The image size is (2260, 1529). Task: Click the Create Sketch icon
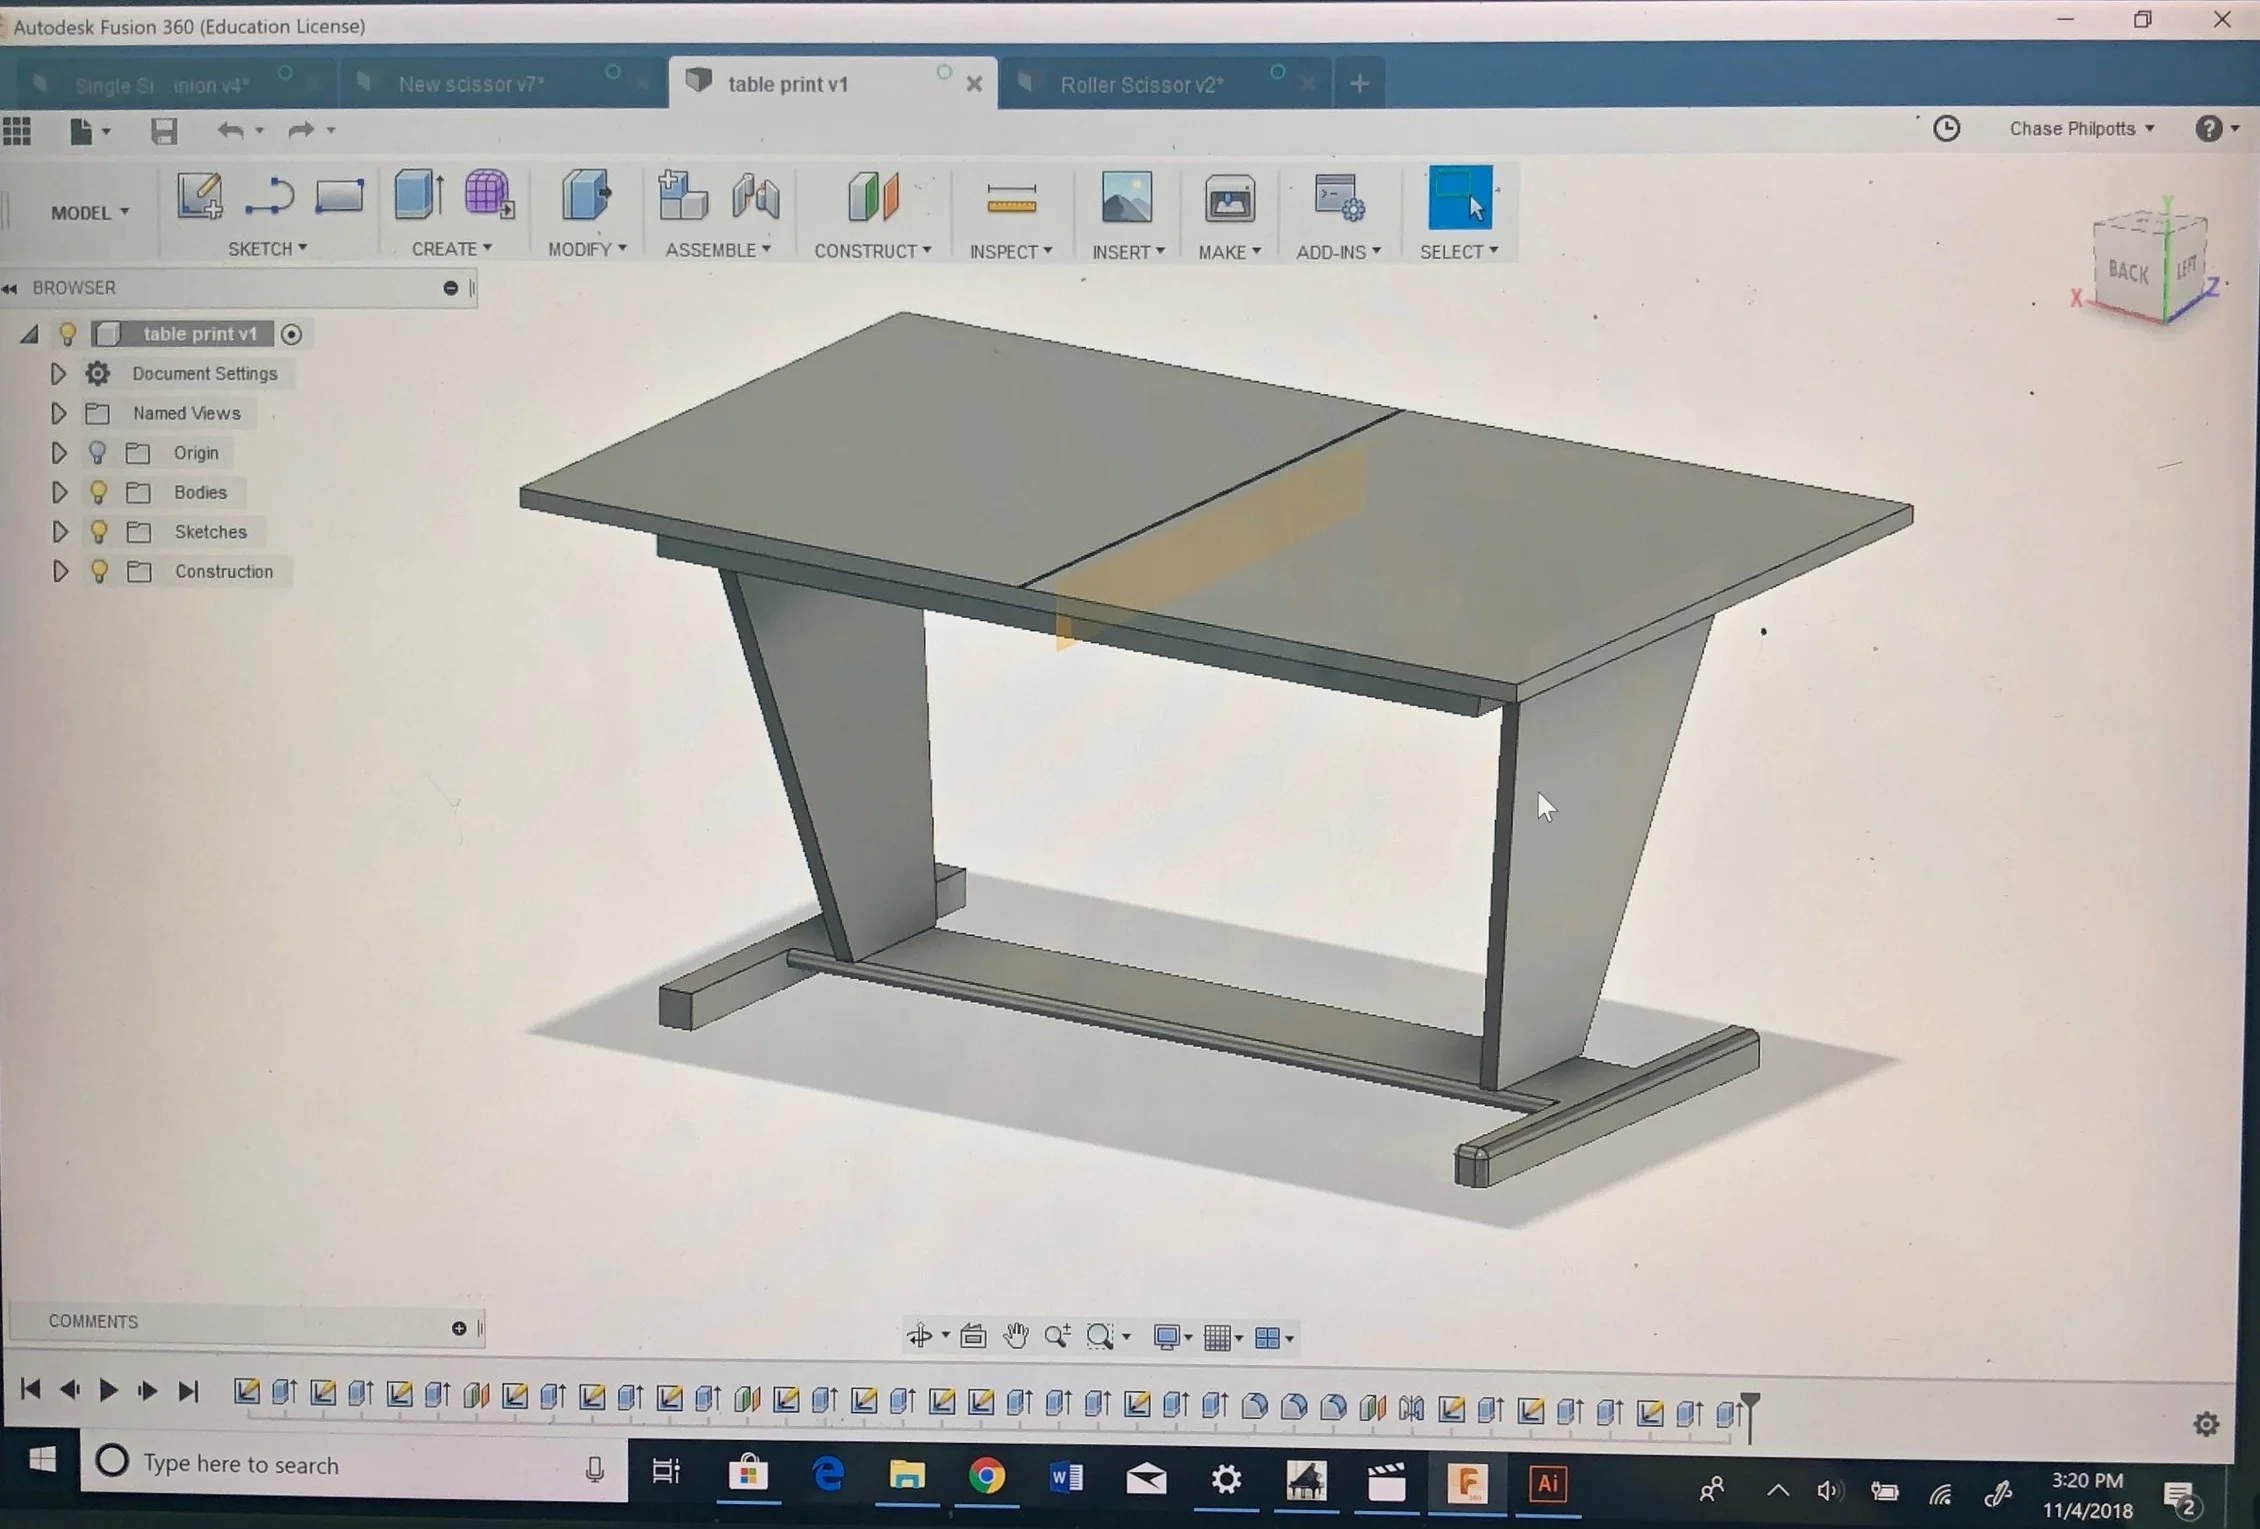(x=199, y=195)
